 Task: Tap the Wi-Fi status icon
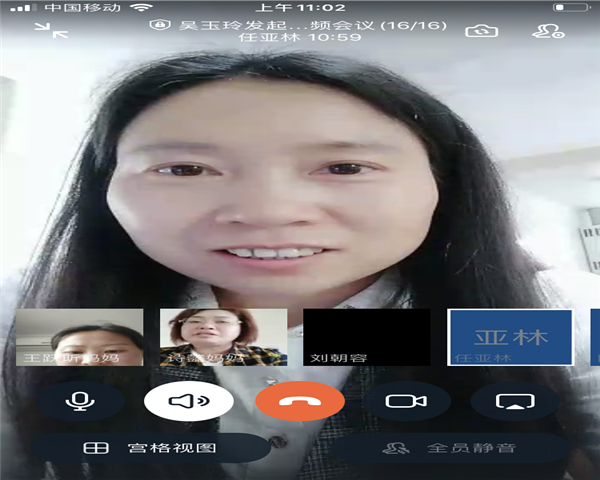pyautogui.click(x=141, y=7)
